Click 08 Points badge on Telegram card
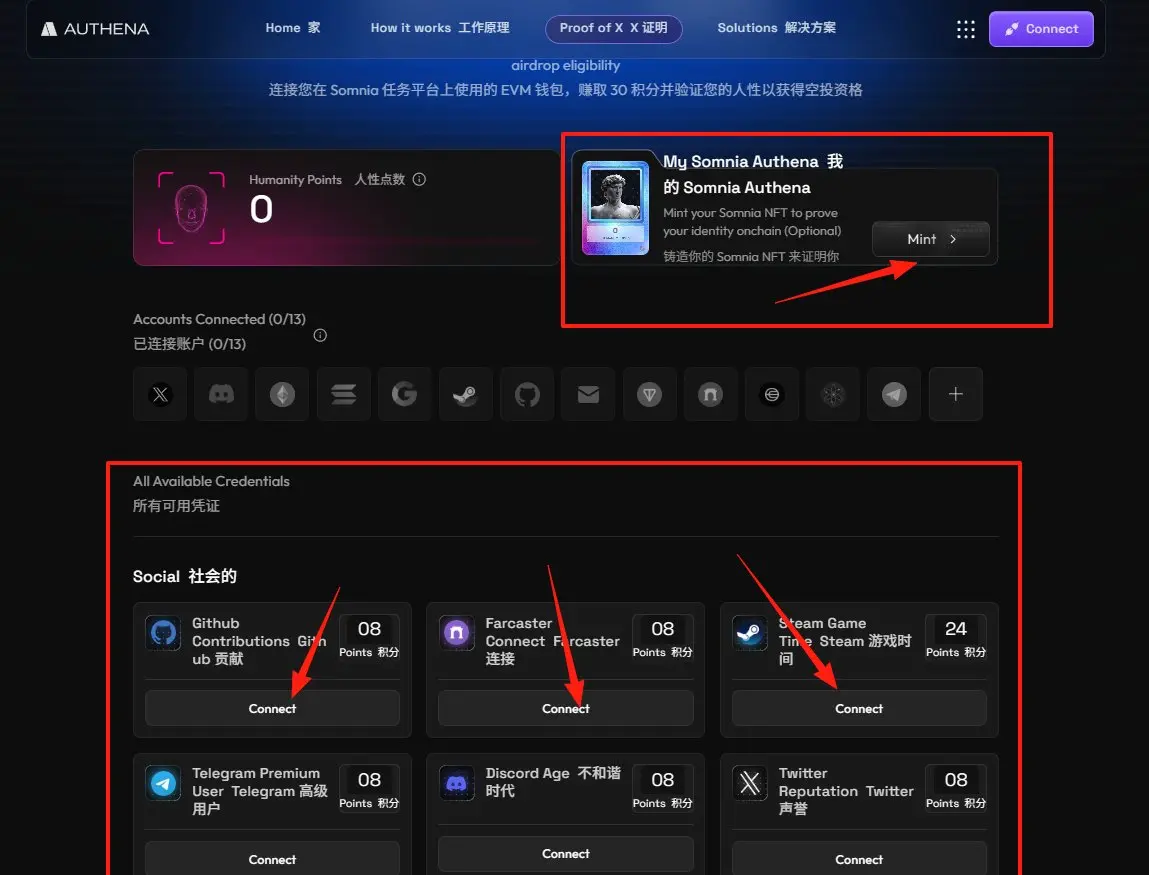The height and width of the screenshot is (875, 1149). click(369, 789)
